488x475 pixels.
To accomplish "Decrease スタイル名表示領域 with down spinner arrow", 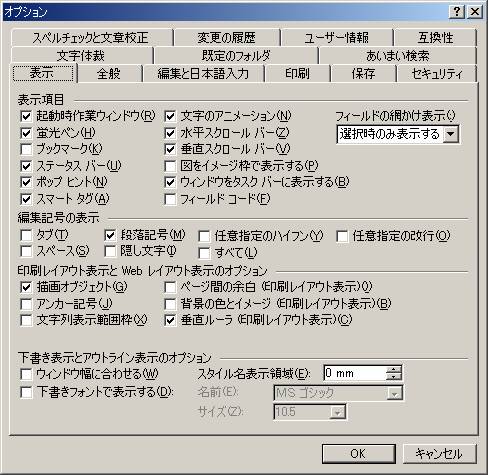I will [394, 376].
